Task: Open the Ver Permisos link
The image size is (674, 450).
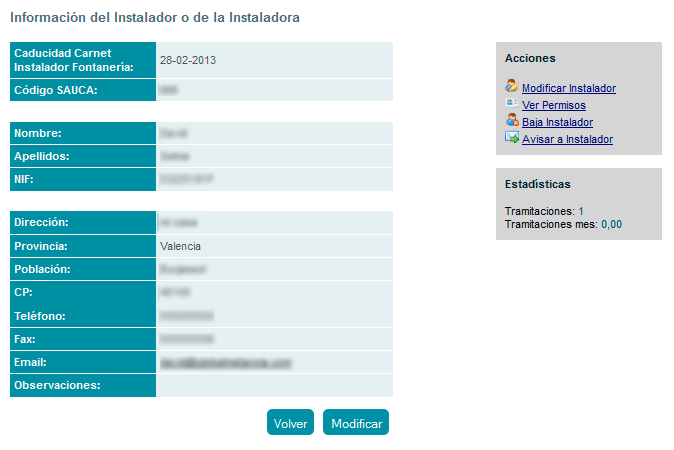Action: [553, 105]
